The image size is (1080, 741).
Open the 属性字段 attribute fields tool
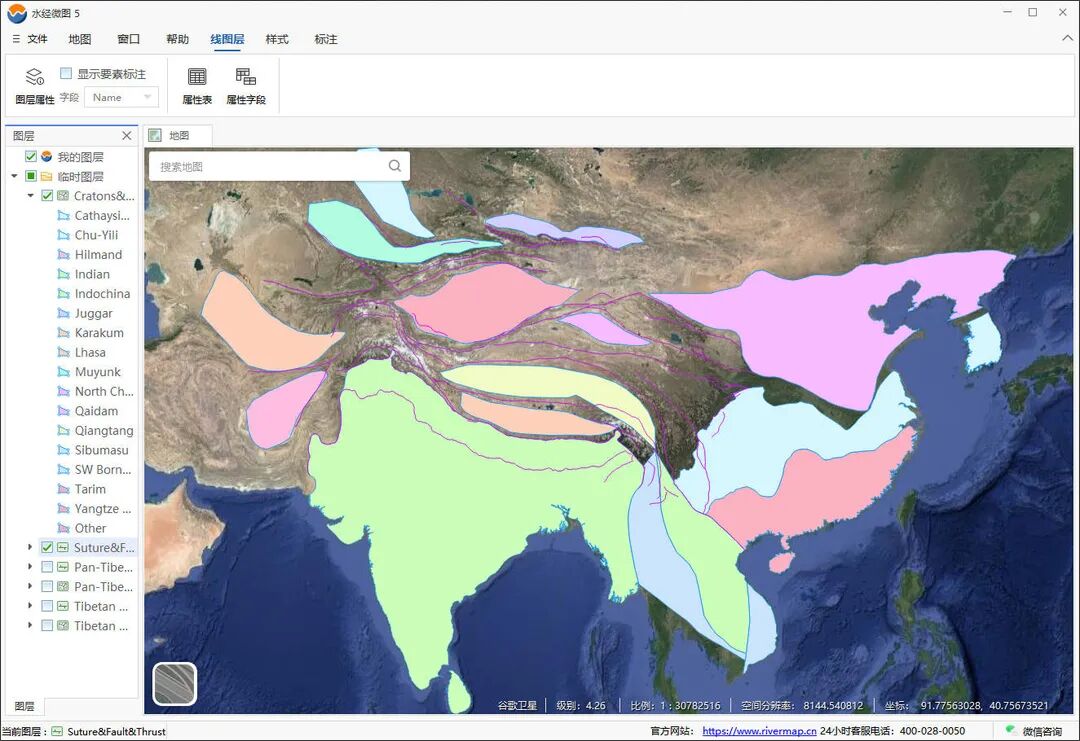(246, 85)
